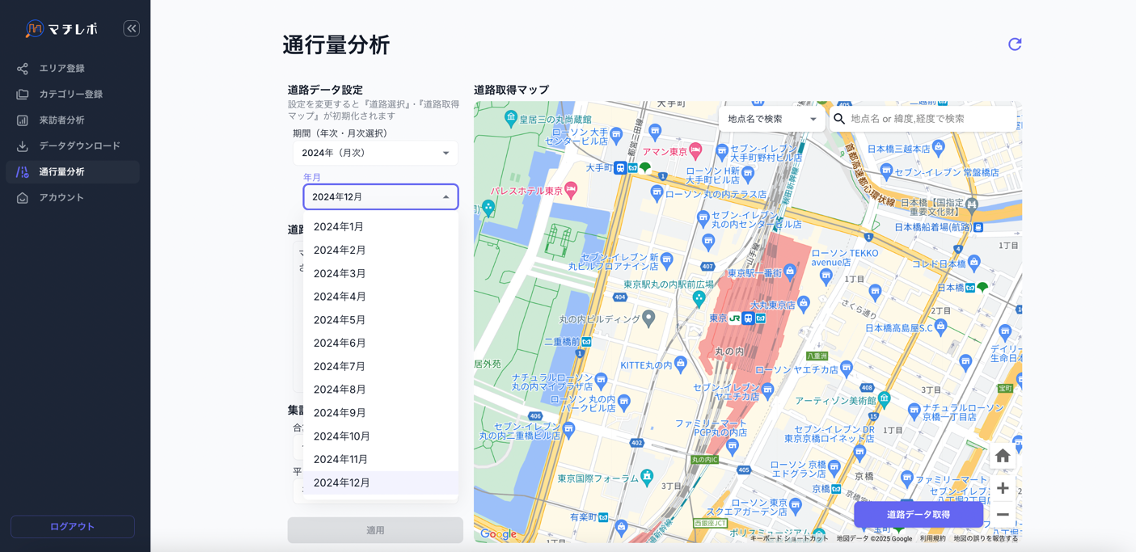Click the magnifier search icon on map

tap(840, 119)
